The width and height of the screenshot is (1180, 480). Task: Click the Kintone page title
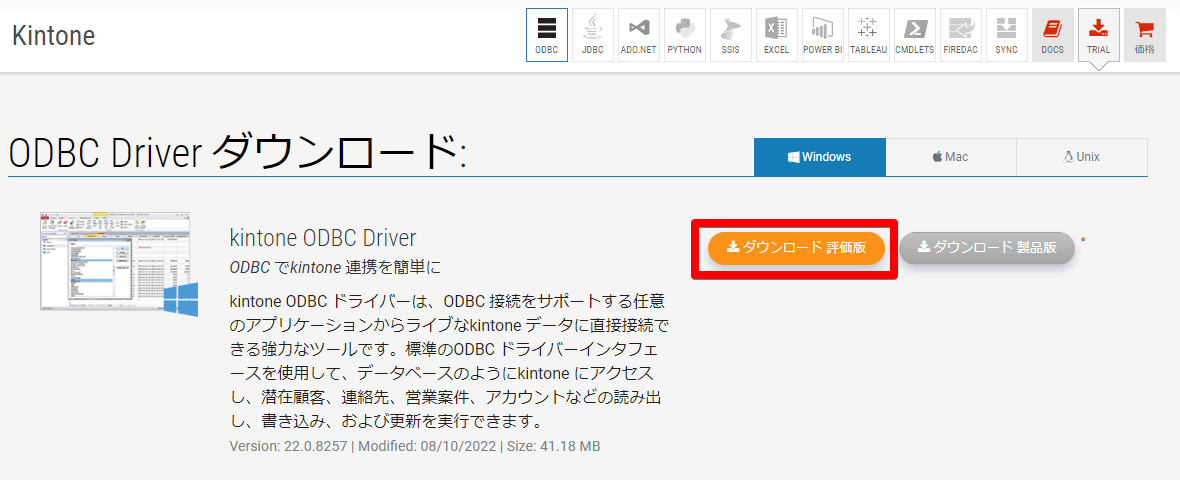point(53,35)
